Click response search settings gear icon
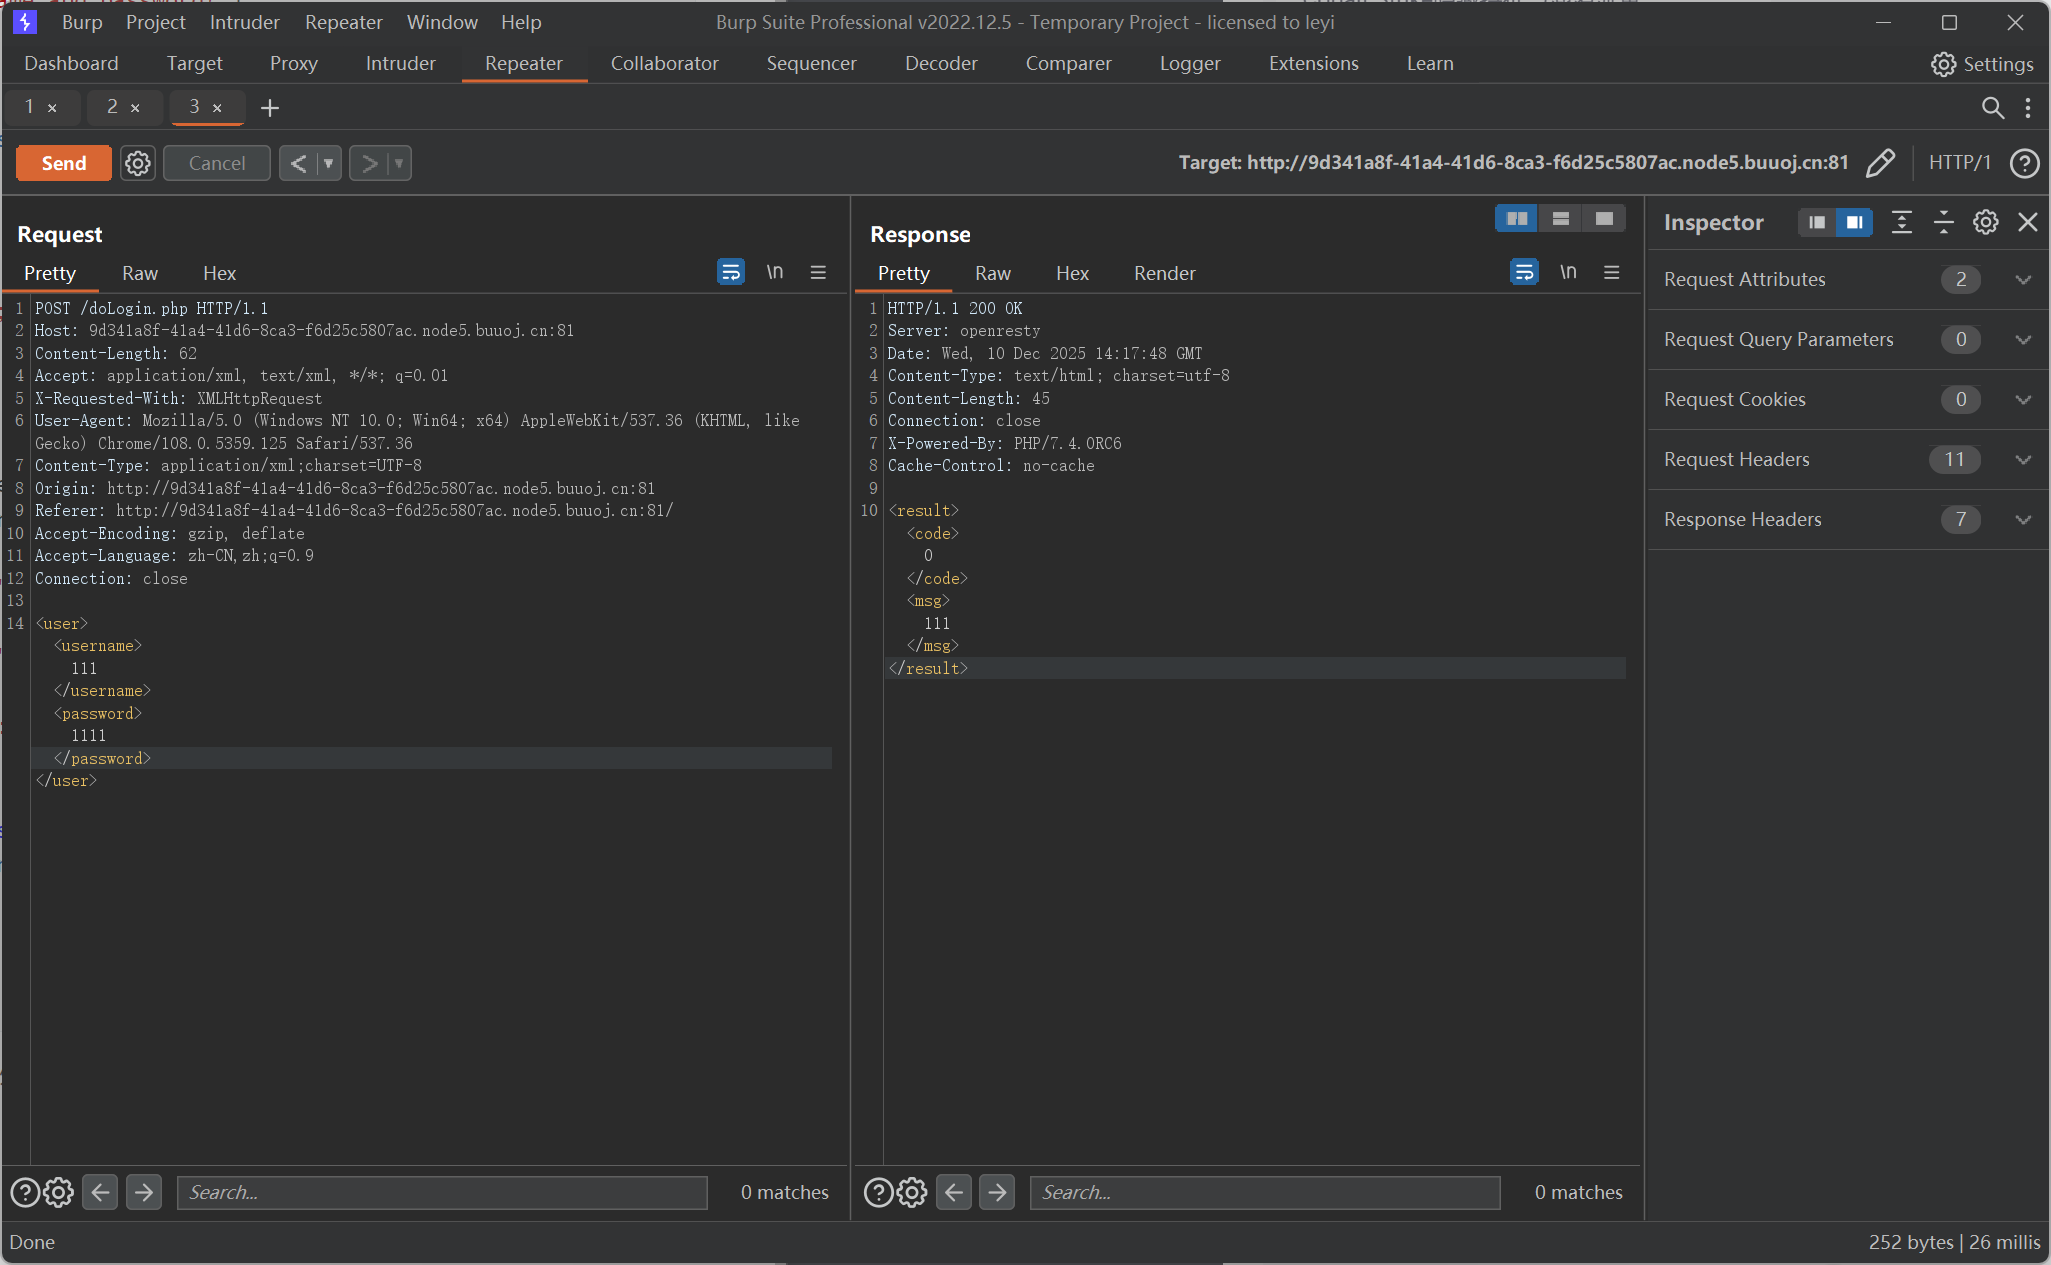The image size is (2051, 1265). pos(912,1192)
